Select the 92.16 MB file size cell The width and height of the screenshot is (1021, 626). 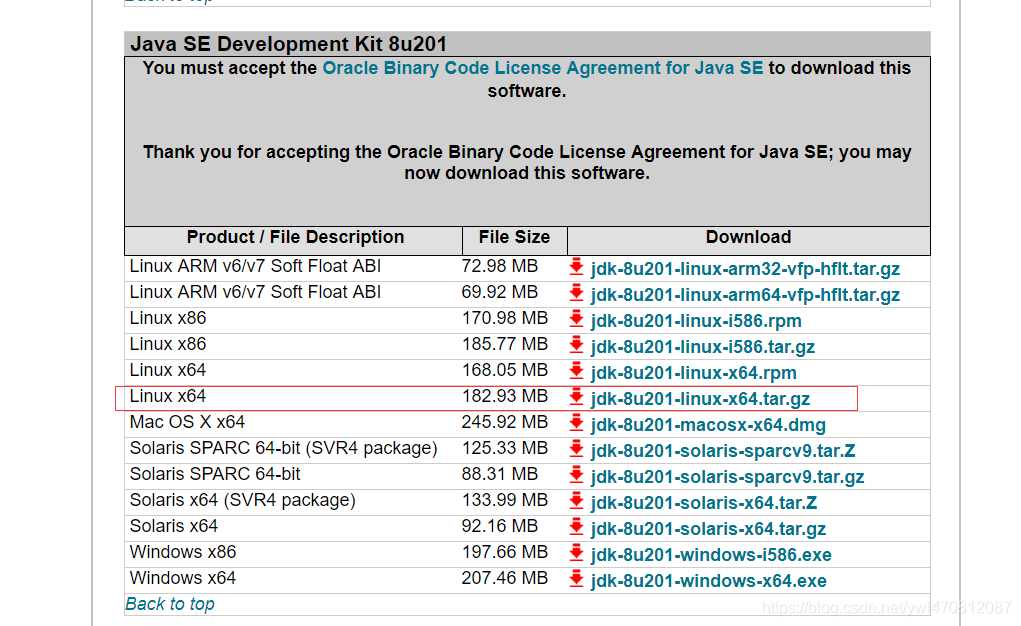point(500,527)
